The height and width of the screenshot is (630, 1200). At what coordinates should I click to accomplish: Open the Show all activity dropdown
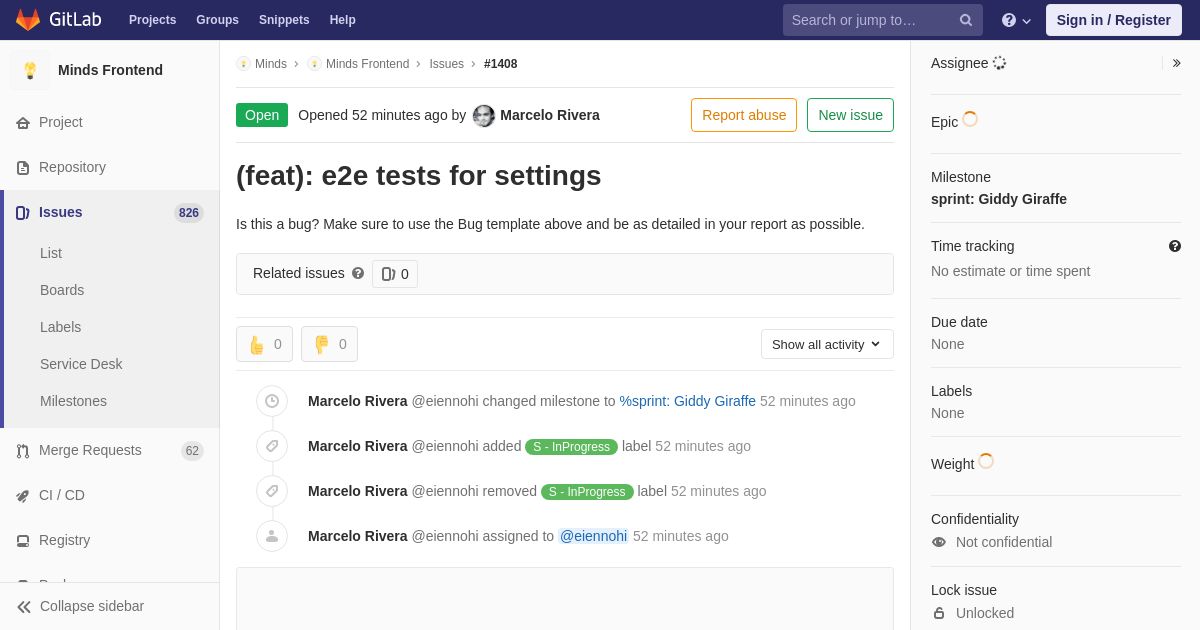[x=827, y=344]
